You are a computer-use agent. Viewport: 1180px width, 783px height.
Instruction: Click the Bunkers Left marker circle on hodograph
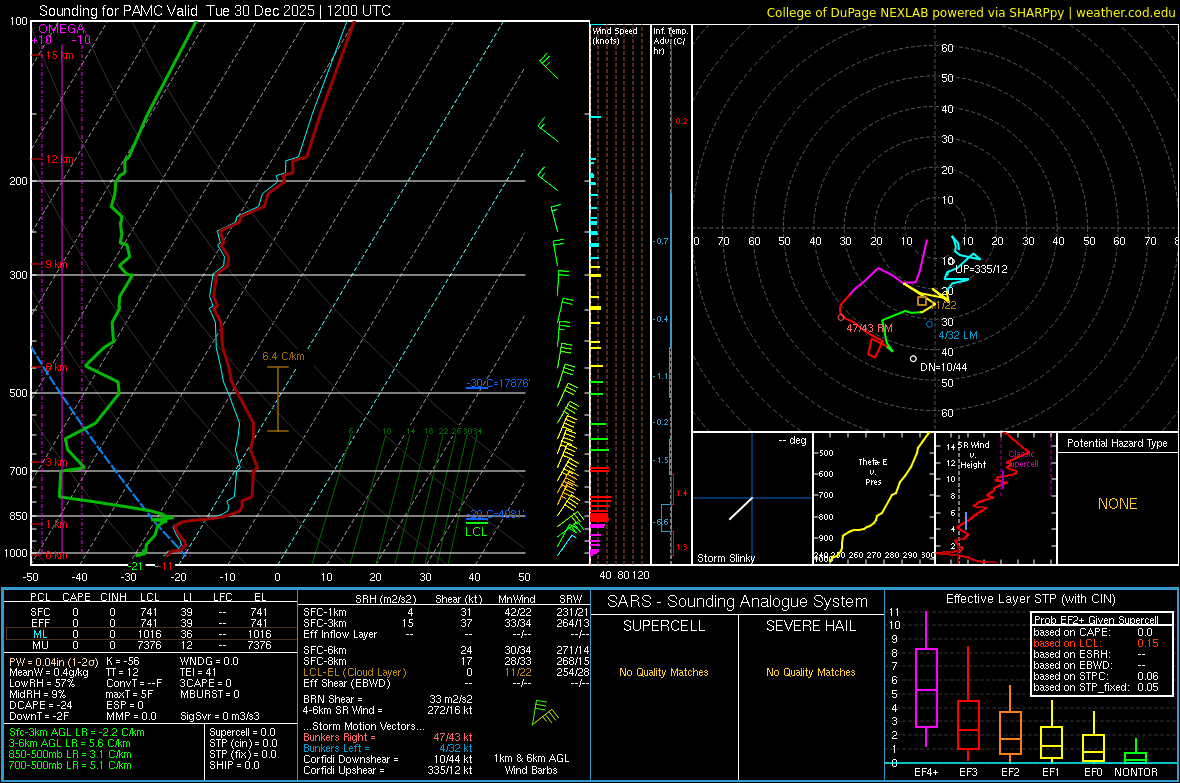click(x=929, y=324)
